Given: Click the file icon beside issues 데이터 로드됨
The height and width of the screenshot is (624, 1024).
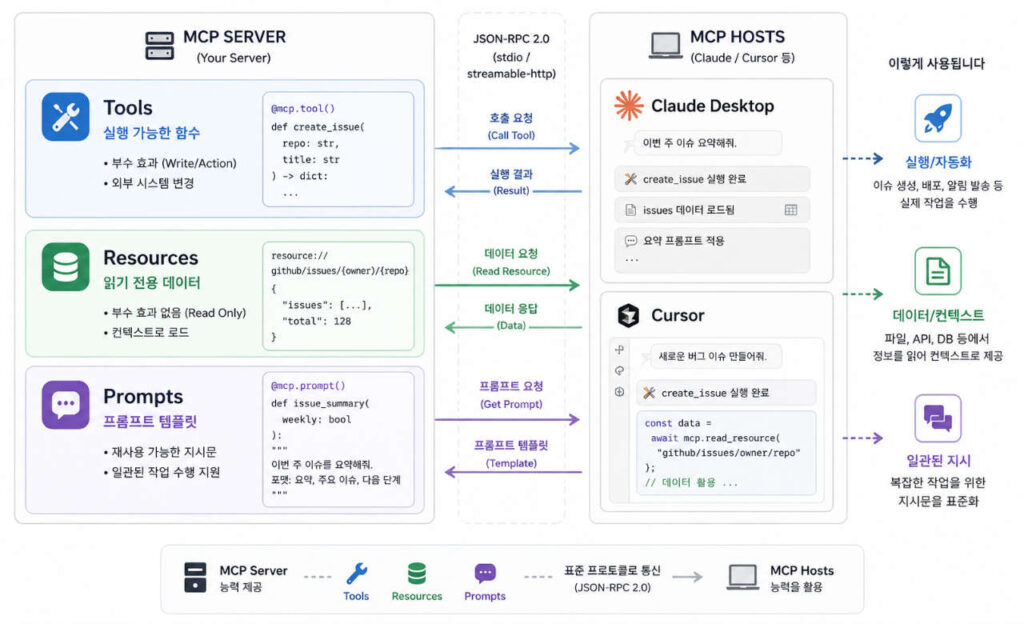Looking at the screenshot, I should (630, 210).
